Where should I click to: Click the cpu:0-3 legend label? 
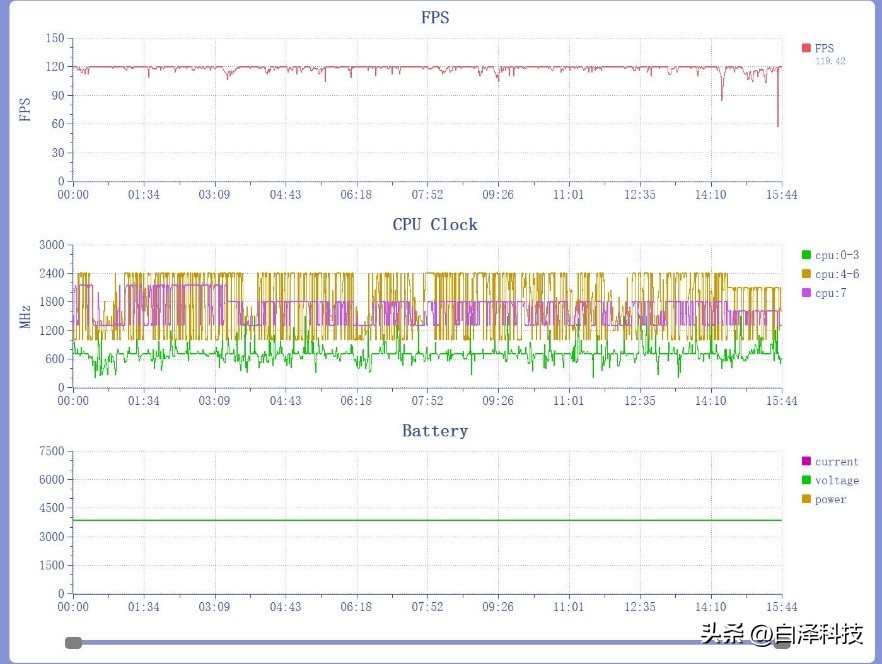click(837, 255)
